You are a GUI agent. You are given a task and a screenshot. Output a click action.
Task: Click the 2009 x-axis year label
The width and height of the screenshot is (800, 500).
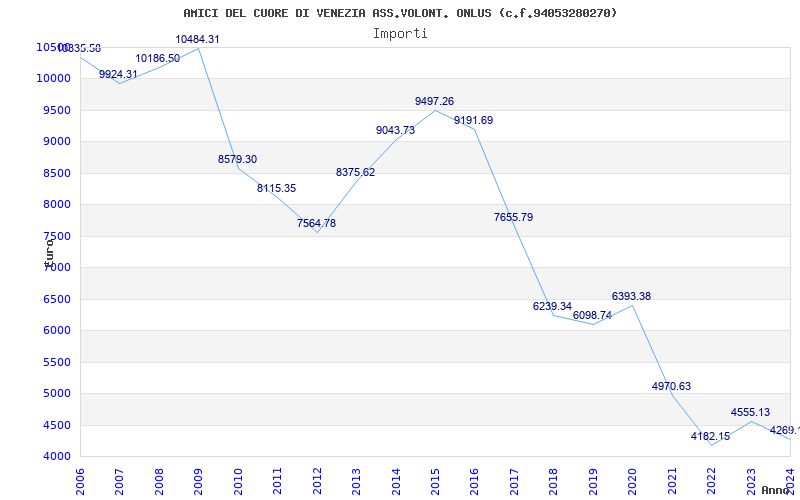(x=198, y=481)
